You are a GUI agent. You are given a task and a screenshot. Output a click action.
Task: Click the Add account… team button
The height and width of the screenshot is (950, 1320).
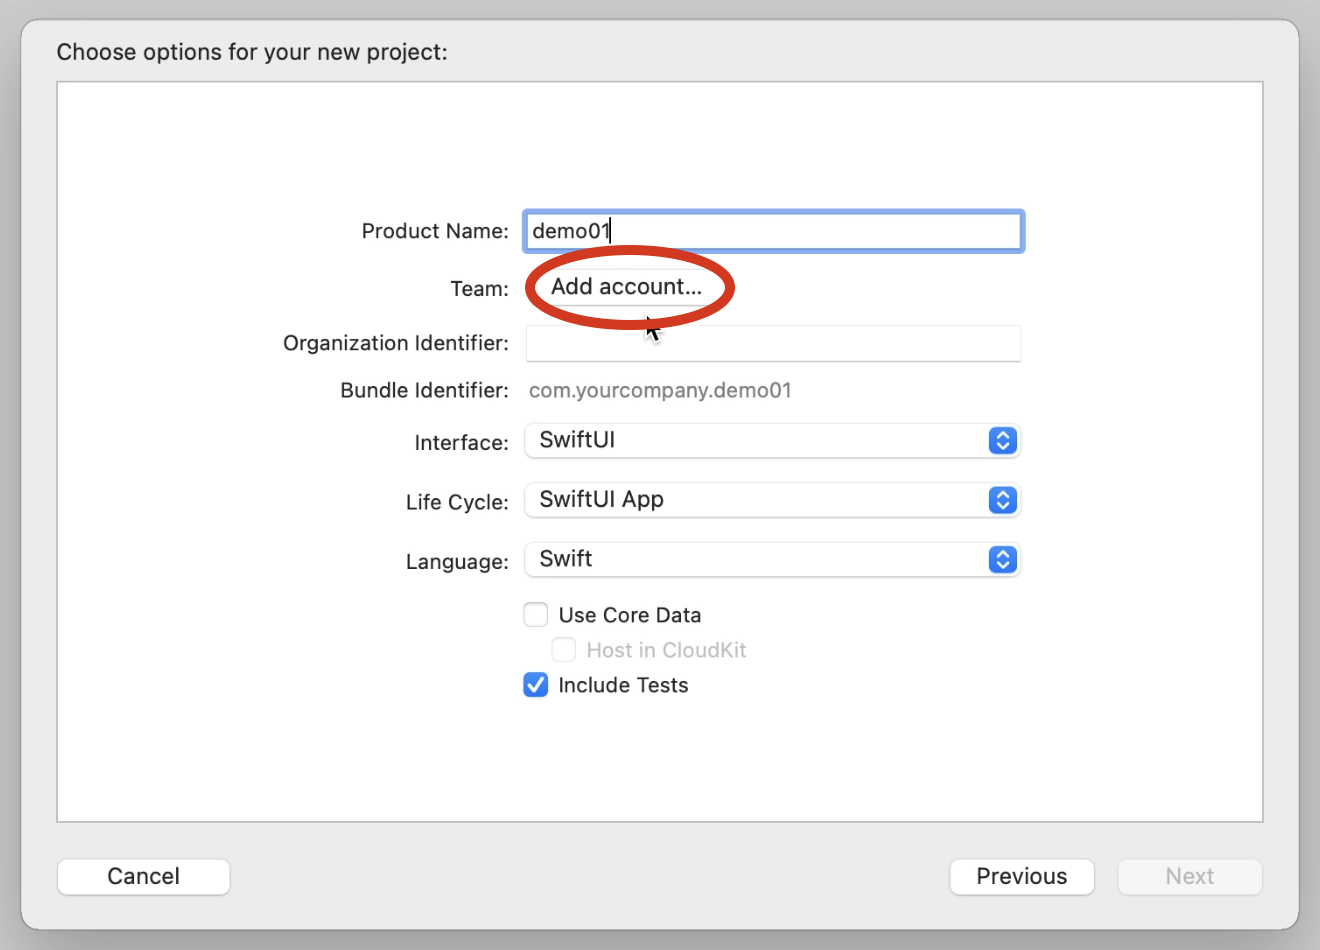pyautogui.click(x=627, y=287)
